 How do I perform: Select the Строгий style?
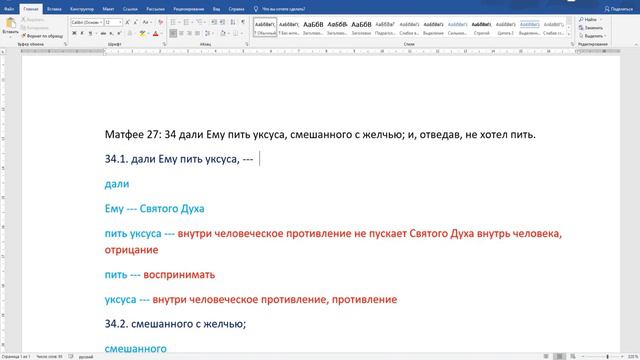482,27
